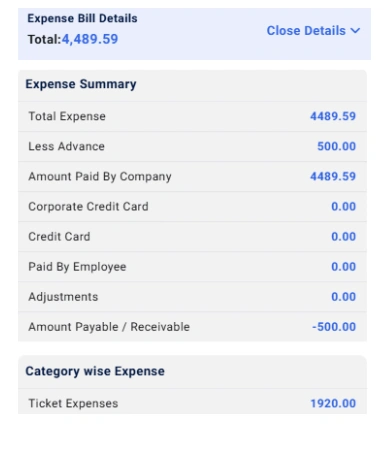Click Adjustments value 0.00
Viewport: 390px width, 454px height.
pyautogui.click(x=343, y=297)
